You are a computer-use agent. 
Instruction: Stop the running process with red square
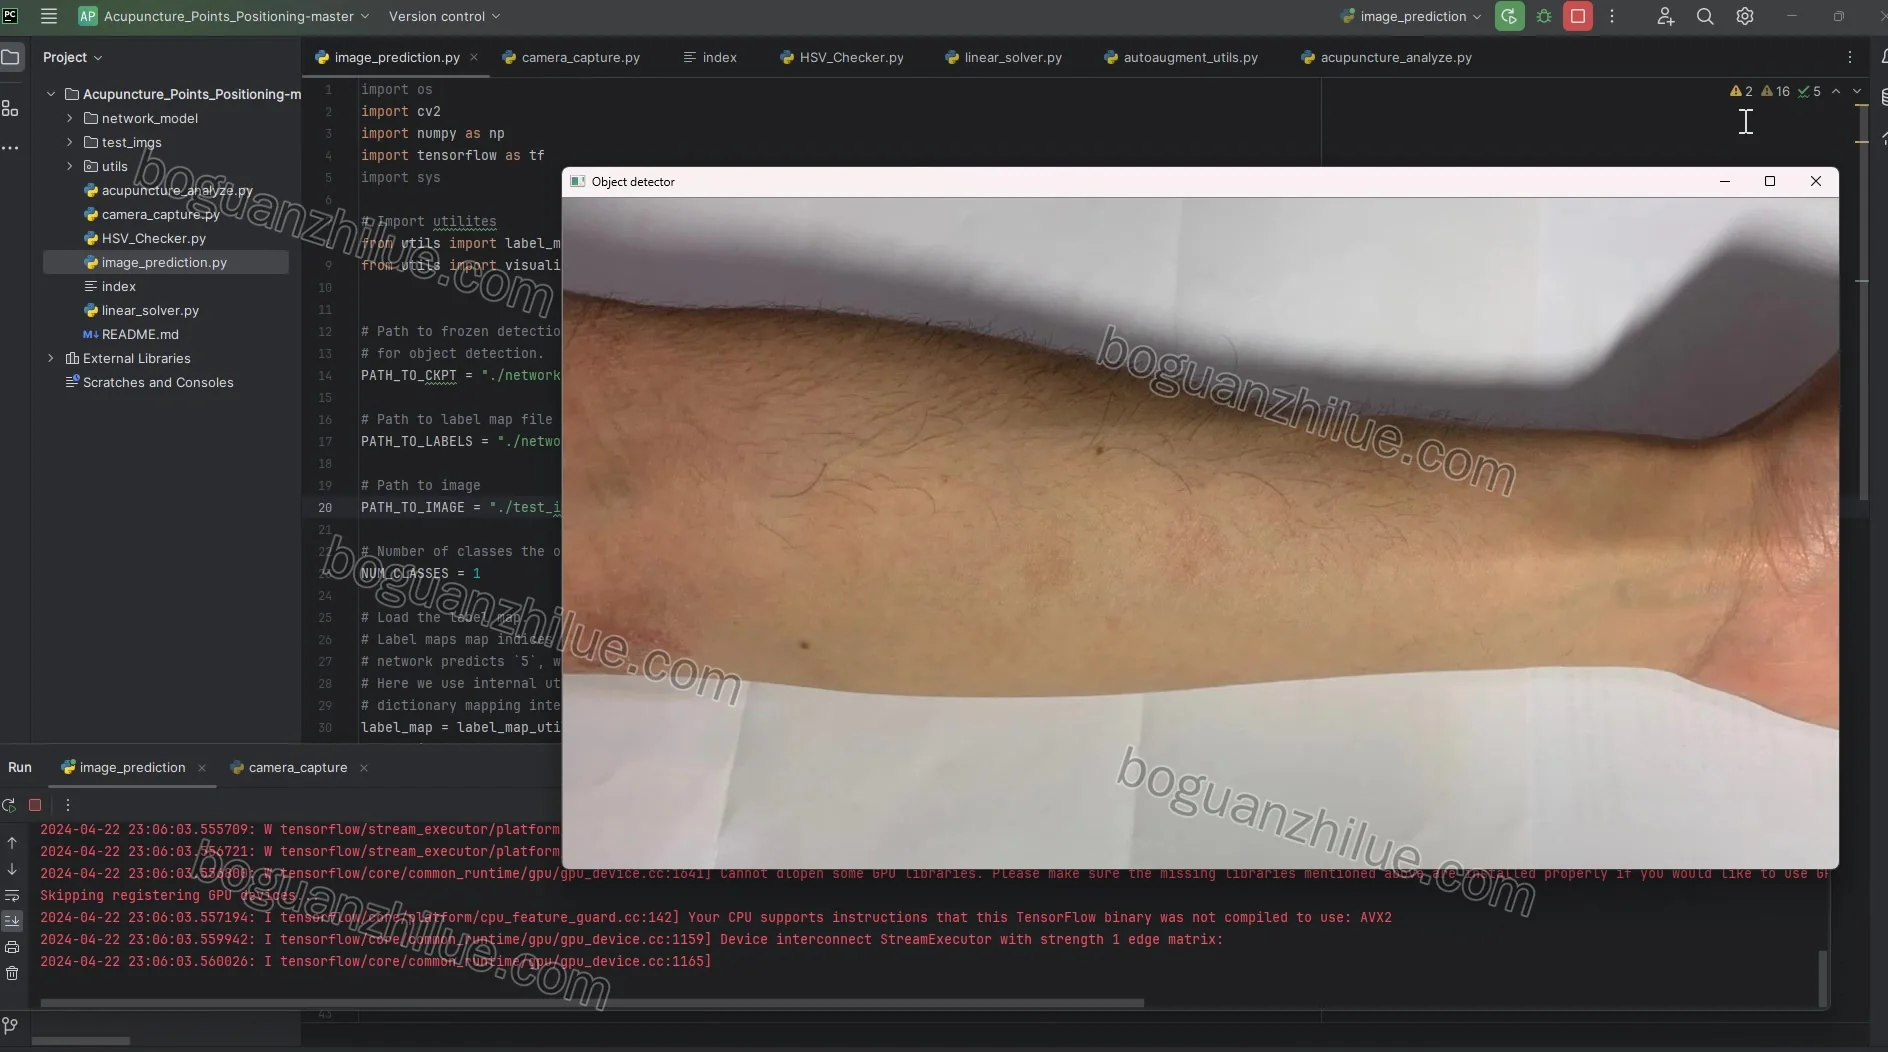[1578, 16]
